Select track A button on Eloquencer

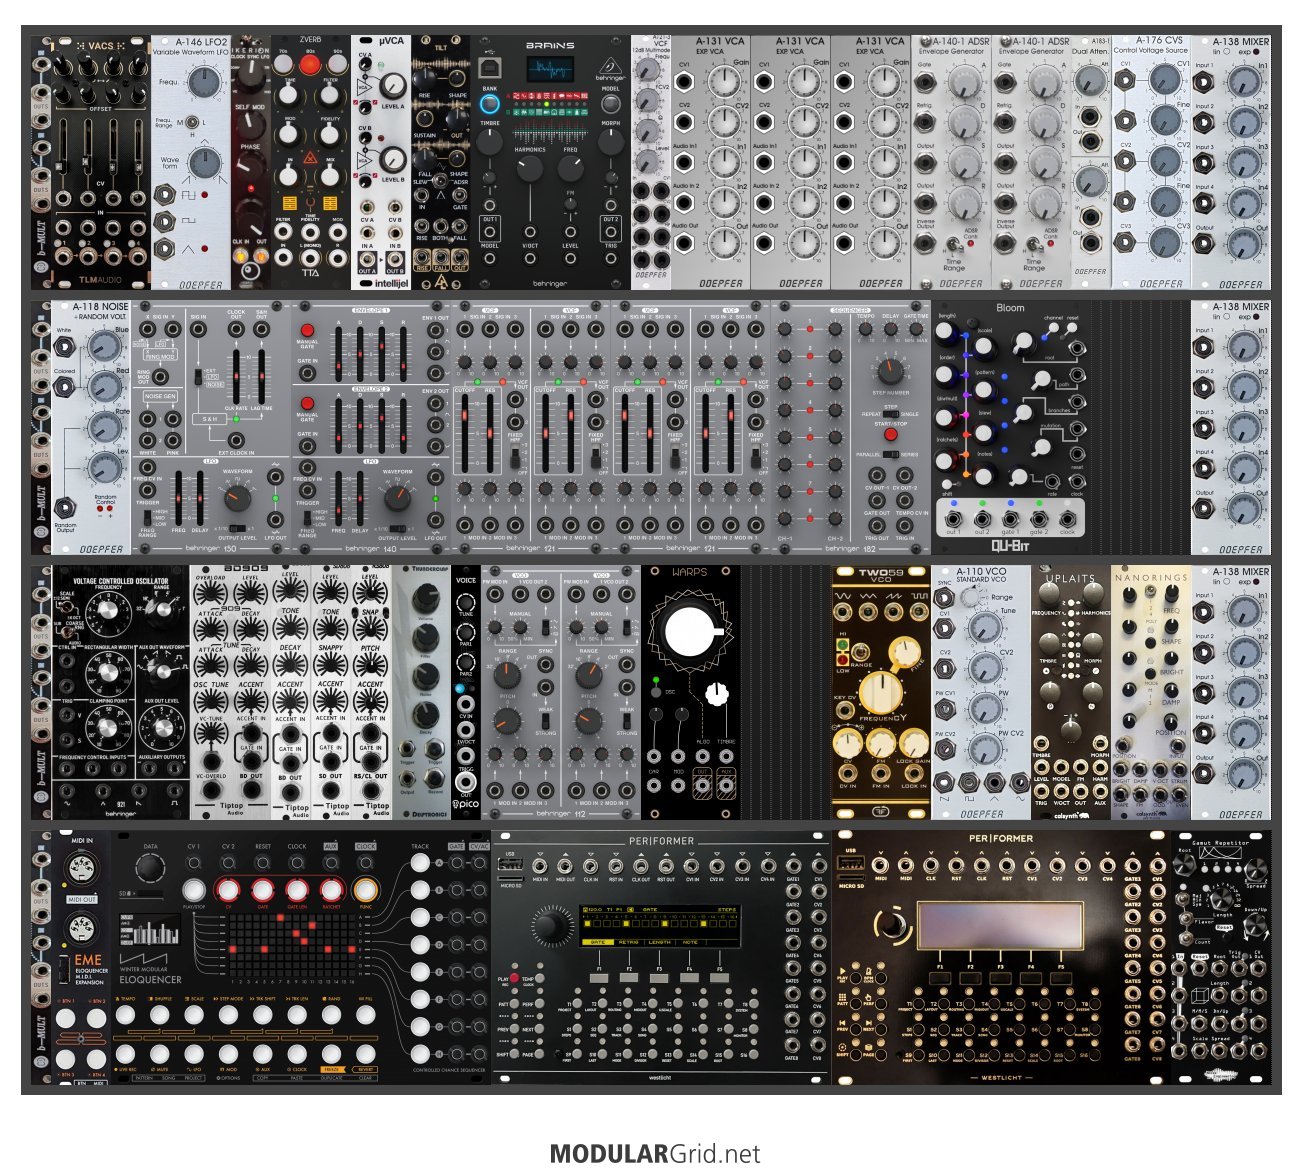(421, 863)
